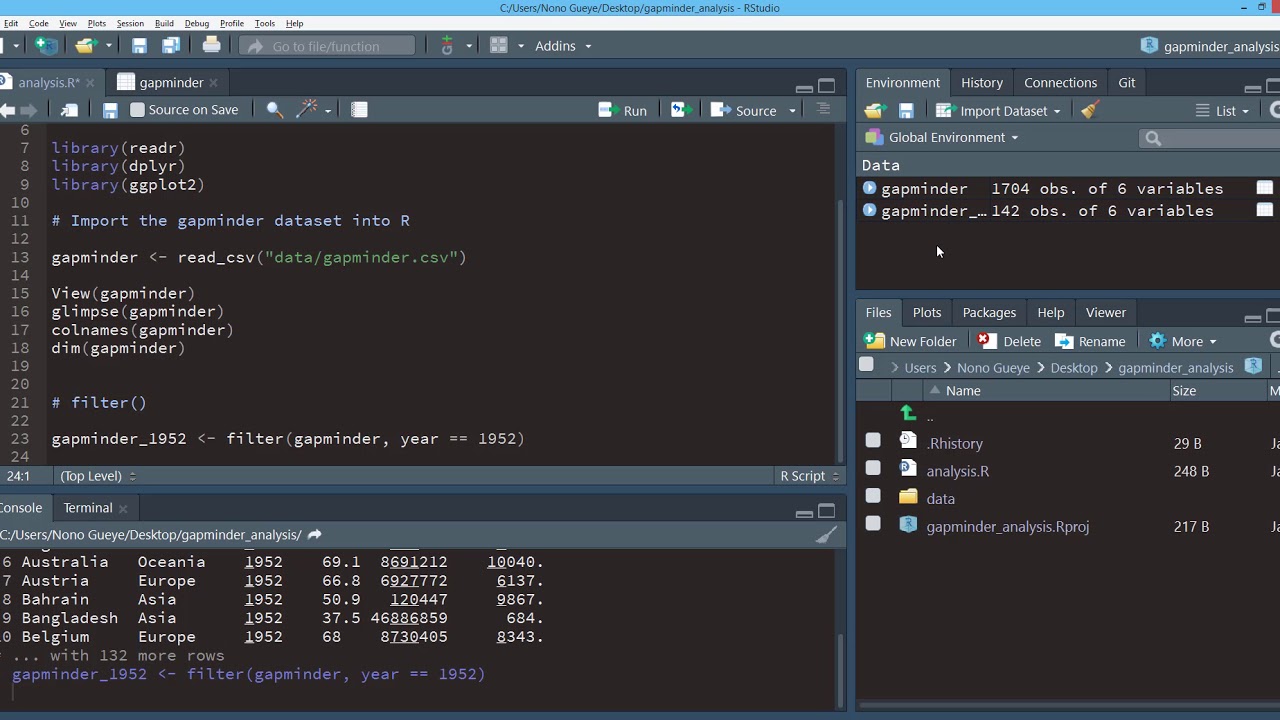Image resolution: width=1280 pixels, height=720 pixels.
Task: Click the save all documents icon
Action: pos(171,45)
